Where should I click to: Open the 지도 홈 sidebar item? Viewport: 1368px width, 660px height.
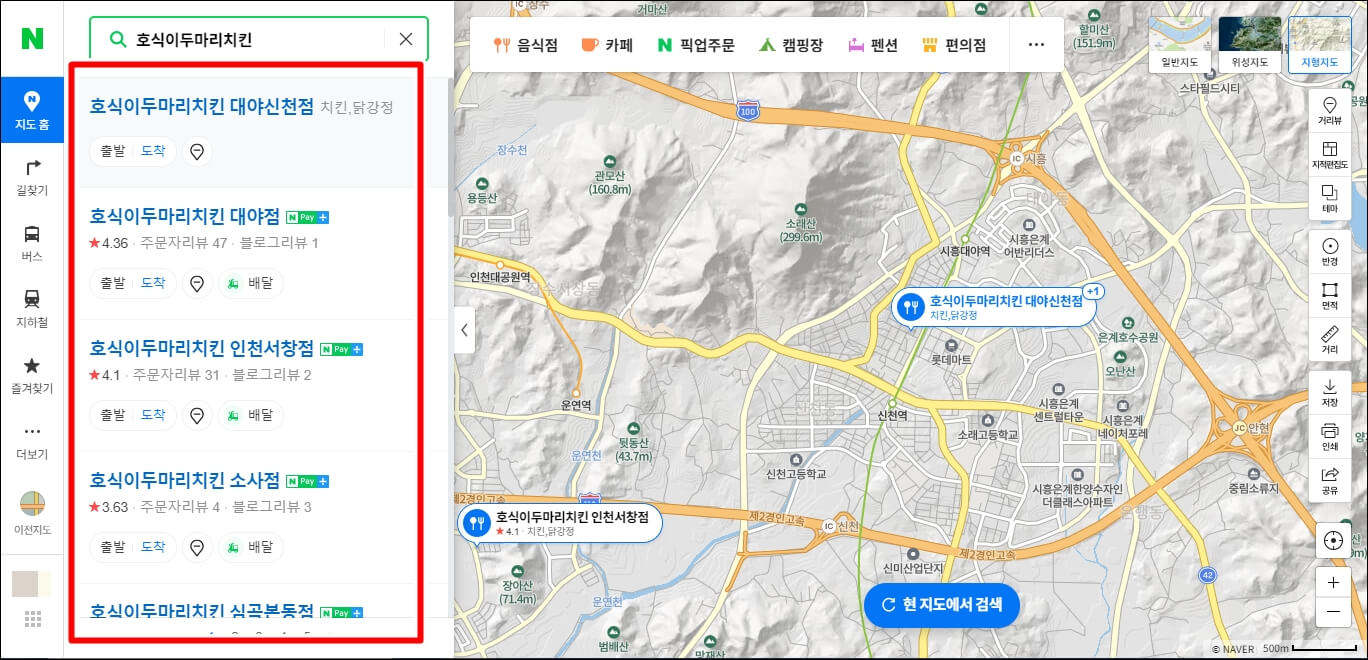pos(32,109)
